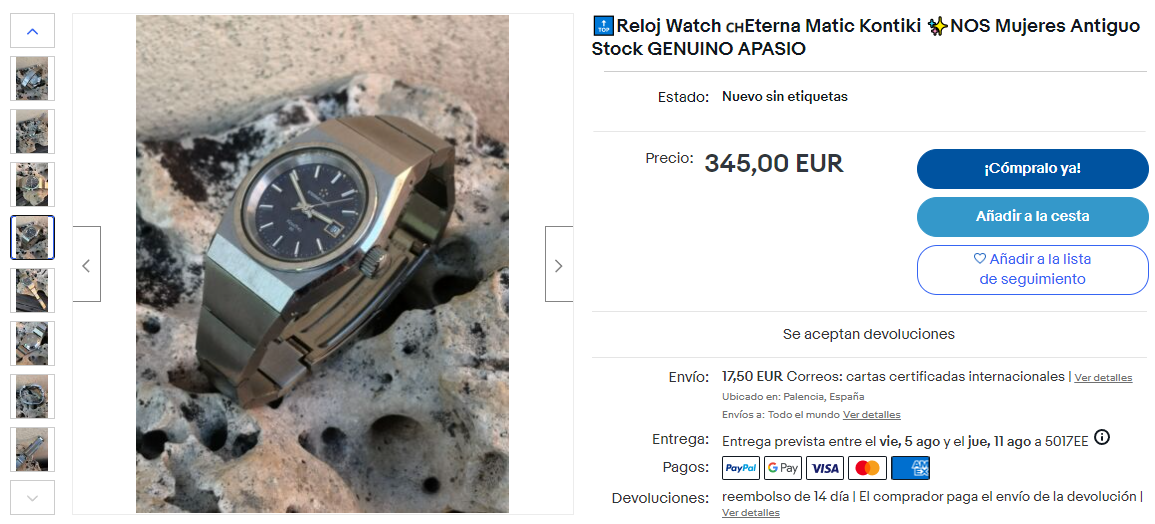
Task: Open returns Ver detalles link
Action: (x=751, y=513)
